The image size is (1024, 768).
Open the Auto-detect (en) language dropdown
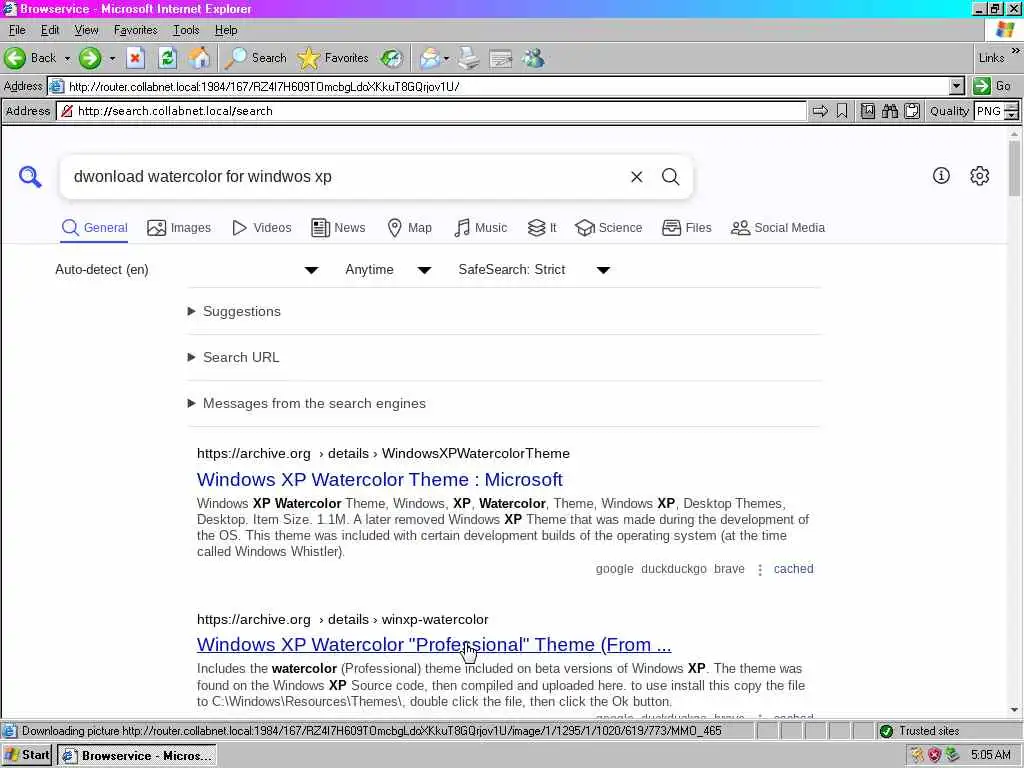pos(187,270)
